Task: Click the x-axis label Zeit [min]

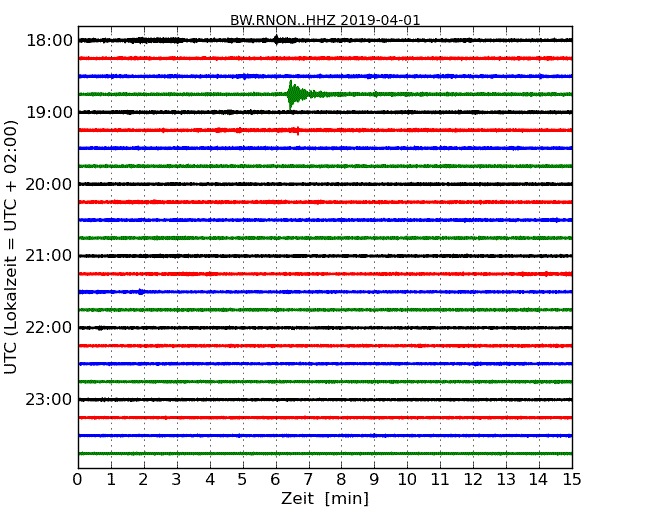Action: pyautogui.click(x=325, y=498)
